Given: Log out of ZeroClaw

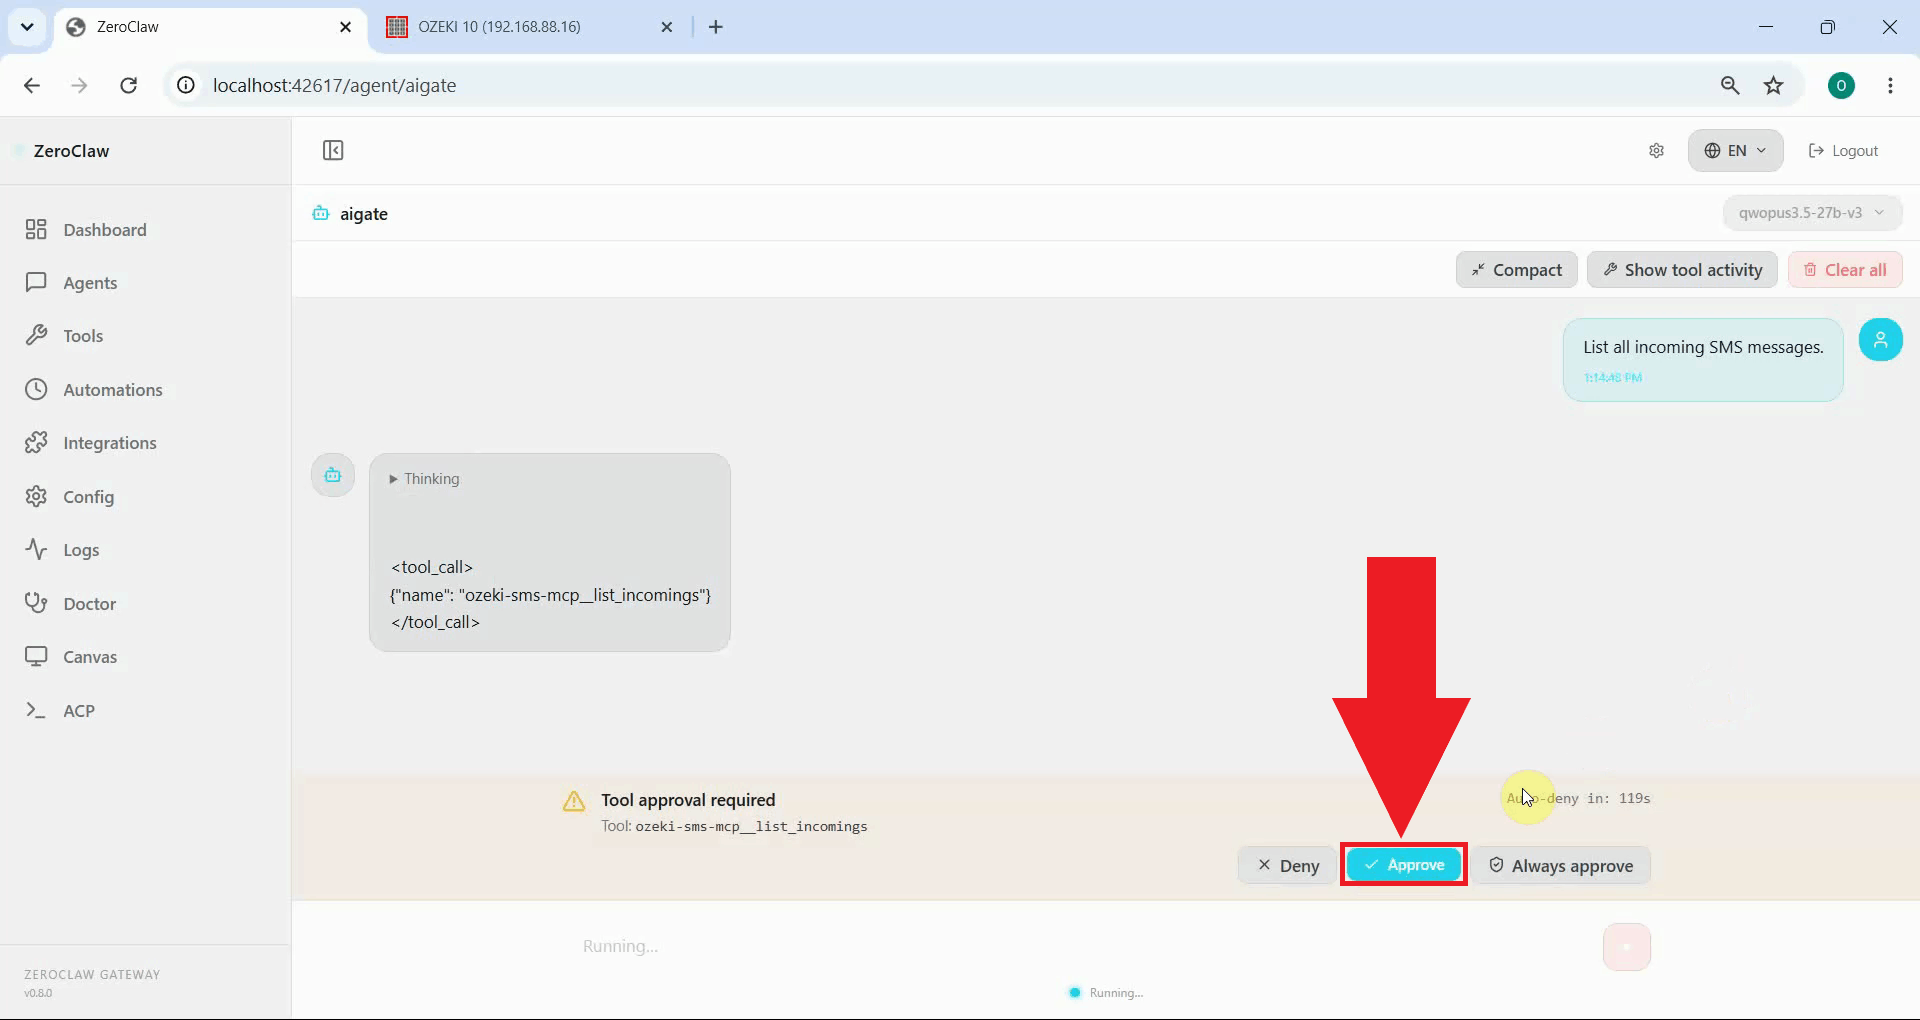Looking at the screenshot, I should point(1843,150).
